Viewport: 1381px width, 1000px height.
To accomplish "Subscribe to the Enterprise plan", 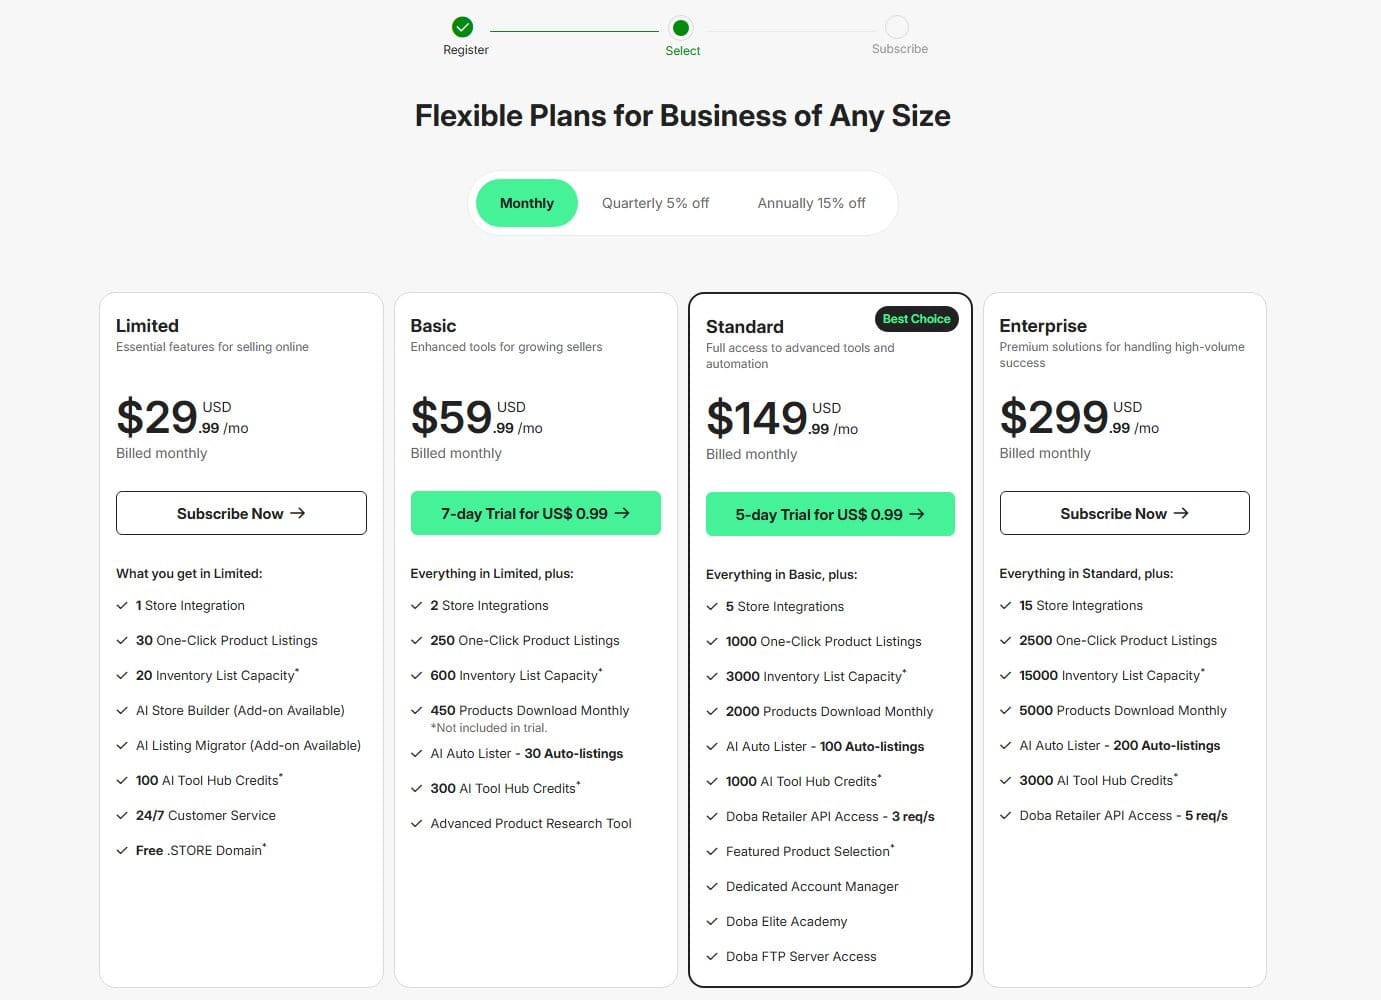I will click(x=1124, y=513).
